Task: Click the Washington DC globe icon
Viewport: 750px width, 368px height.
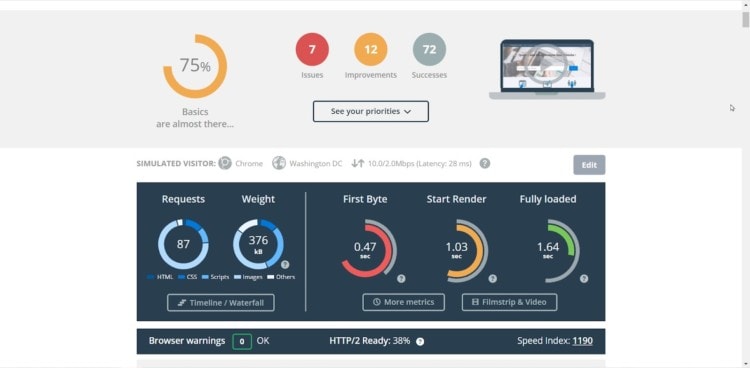Action: coord(279,163)
